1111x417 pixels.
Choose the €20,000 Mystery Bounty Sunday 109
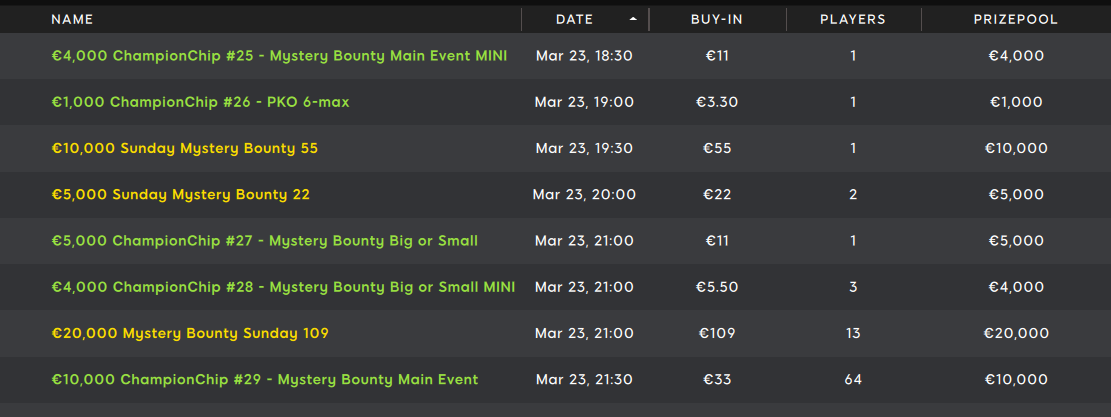tap(190, 333)
